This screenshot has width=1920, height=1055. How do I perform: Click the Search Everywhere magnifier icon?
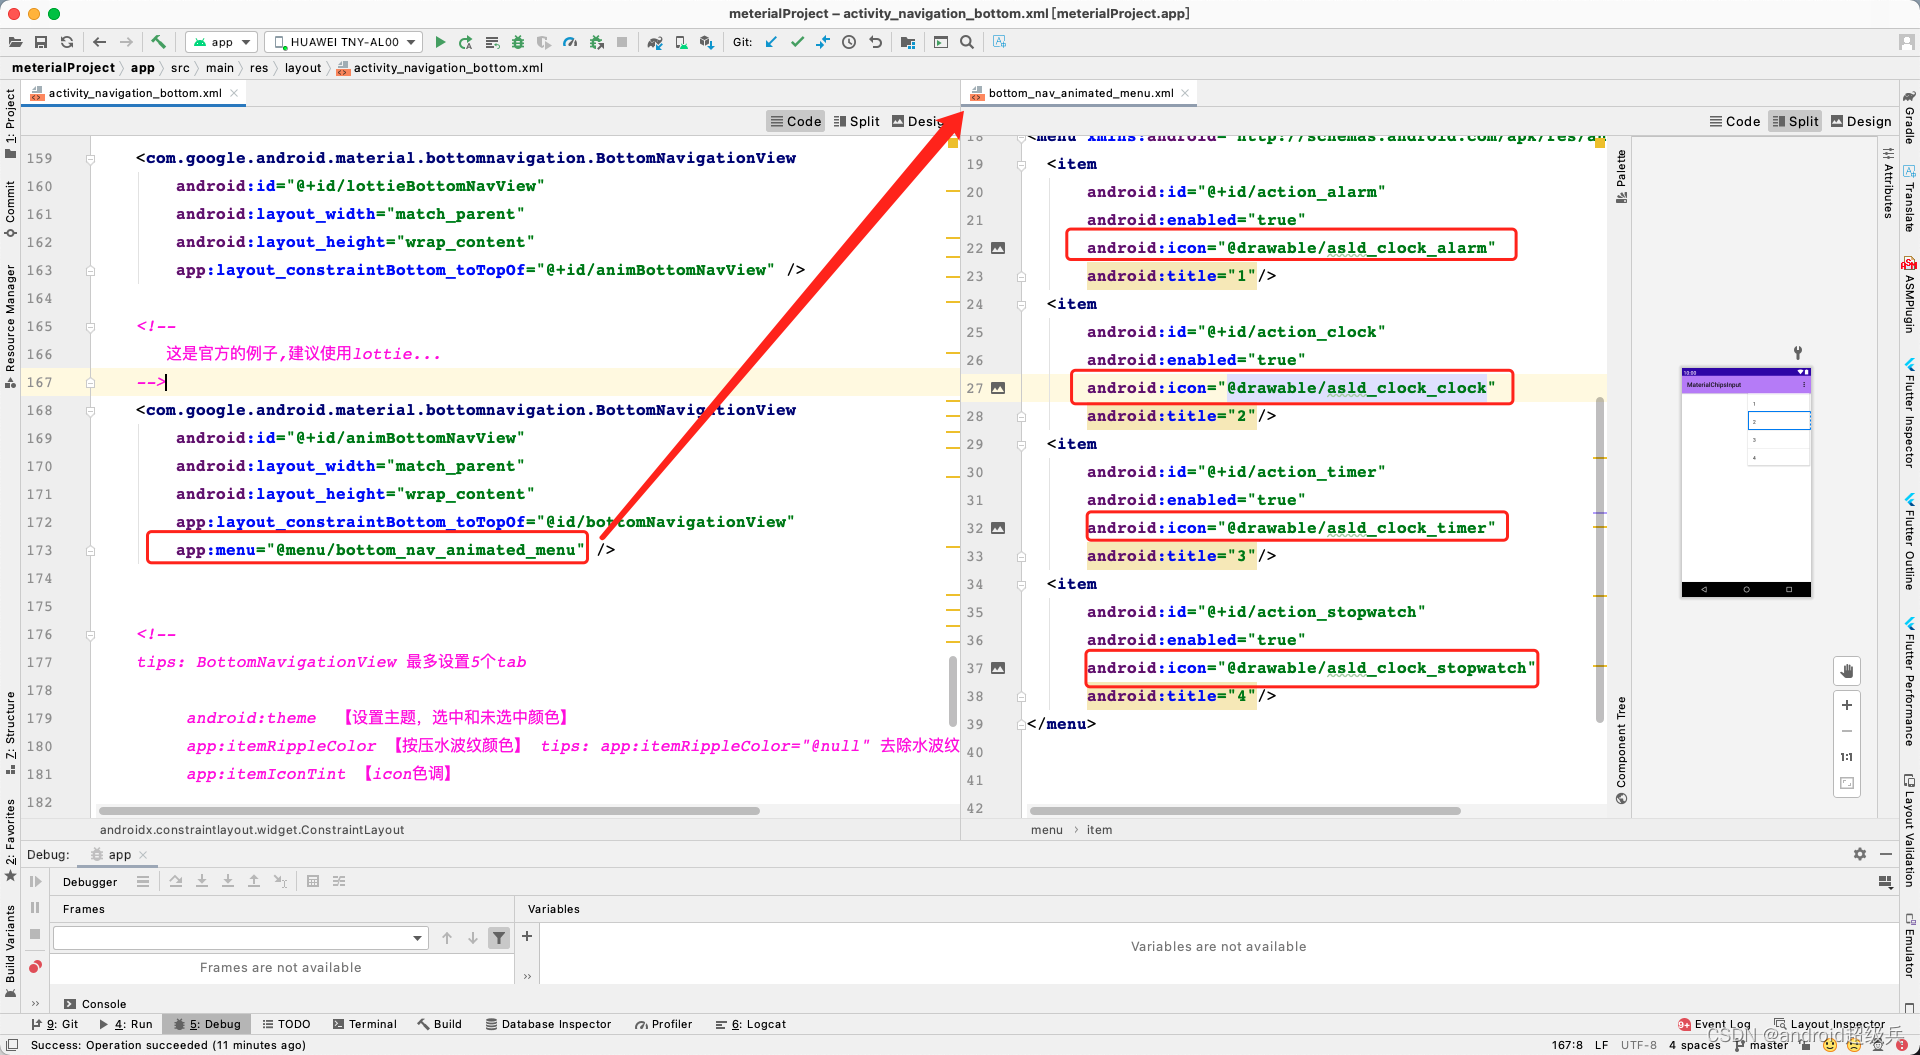coord(967,42)
